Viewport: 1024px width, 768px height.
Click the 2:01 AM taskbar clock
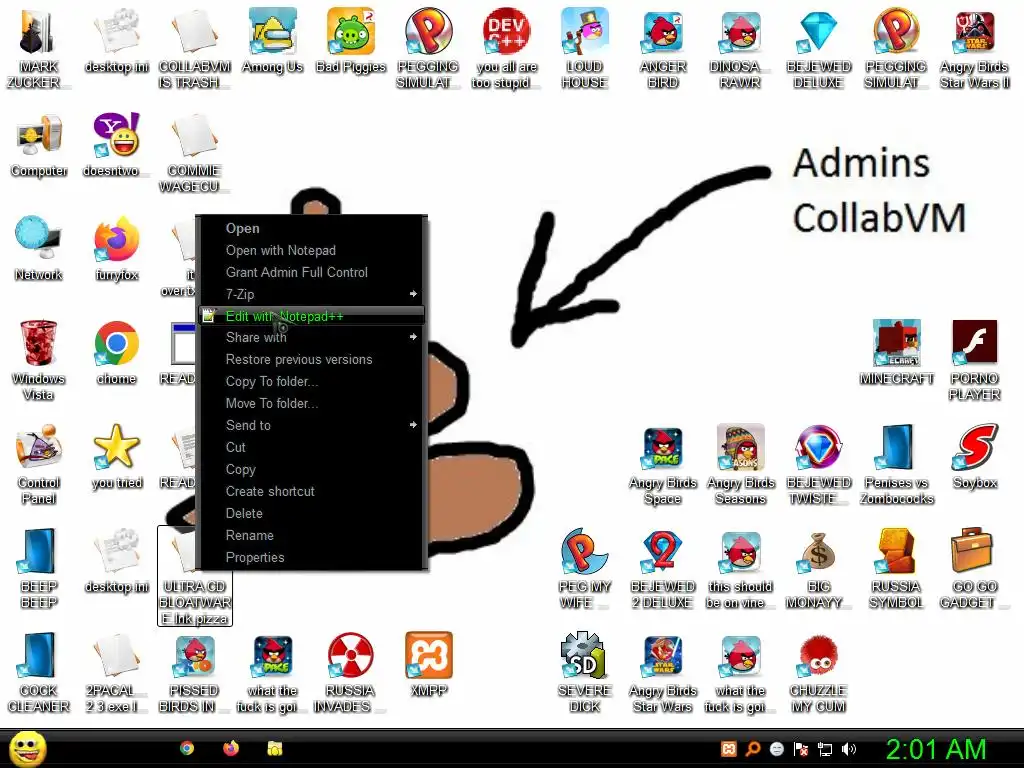935,749
